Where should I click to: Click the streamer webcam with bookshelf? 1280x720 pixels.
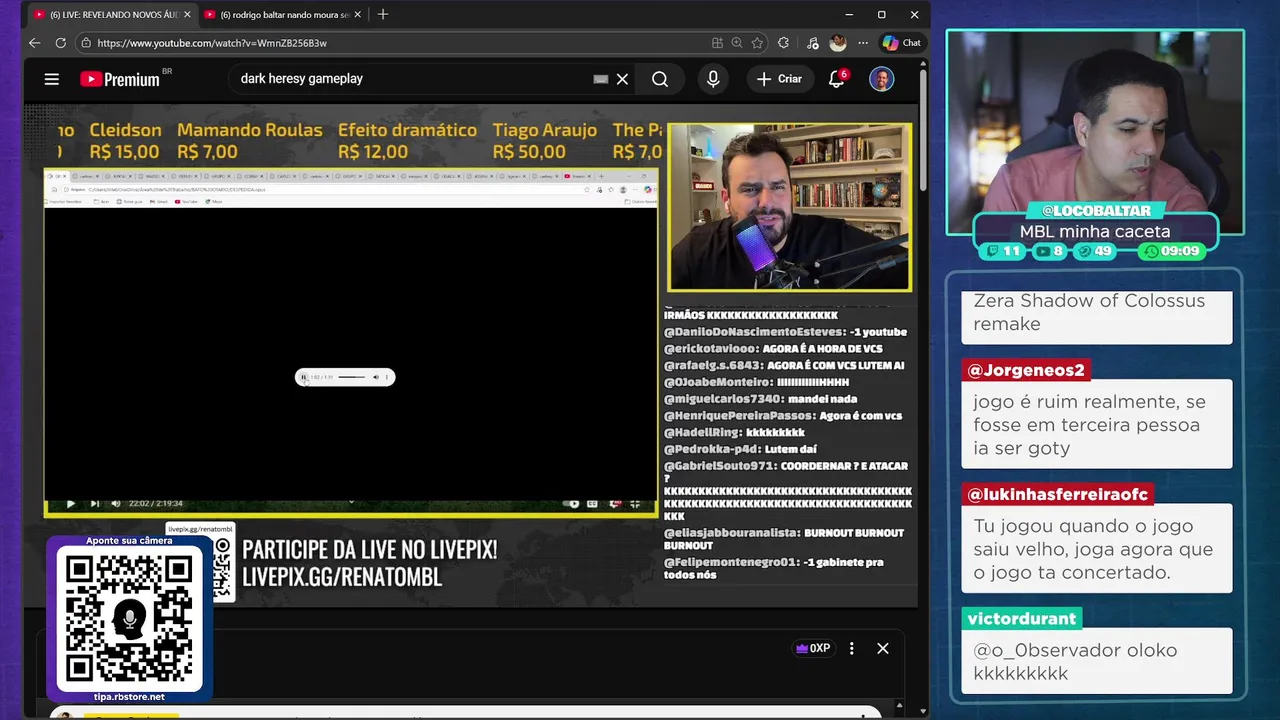790,208
